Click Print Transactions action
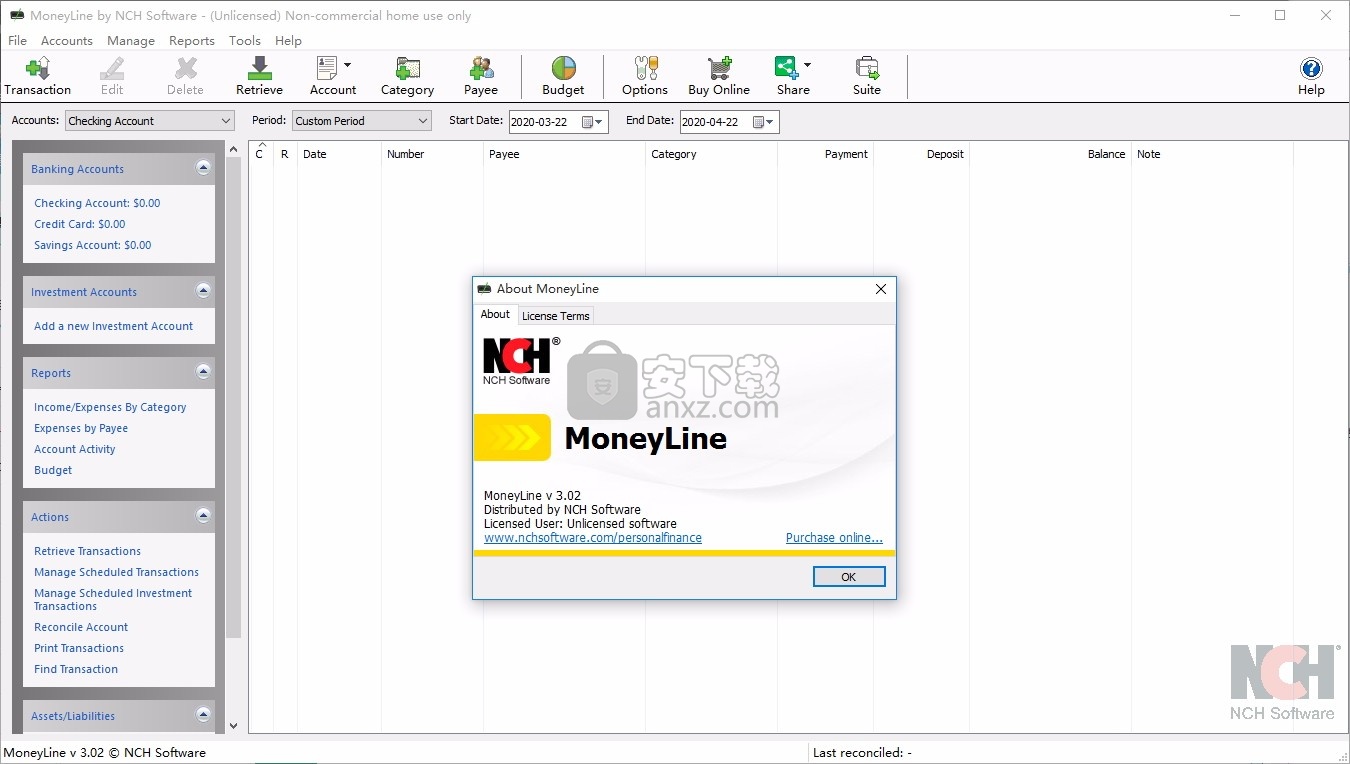 coord(79,648)
